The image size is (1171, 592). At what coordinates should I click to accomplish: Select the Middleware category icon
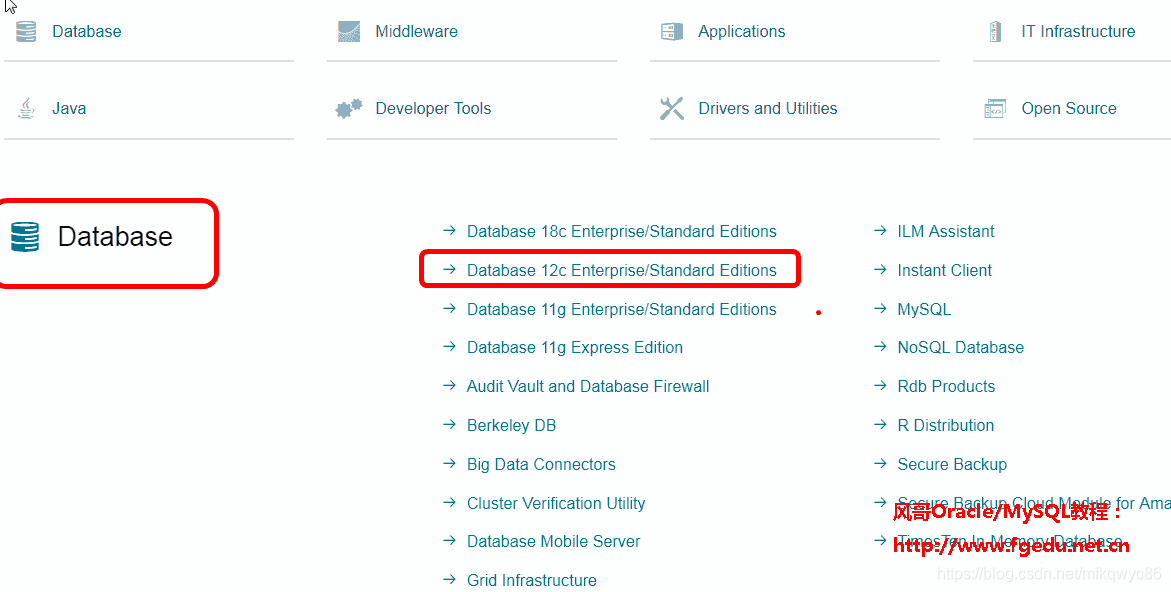pyautogui.click(x=348, y=31)
